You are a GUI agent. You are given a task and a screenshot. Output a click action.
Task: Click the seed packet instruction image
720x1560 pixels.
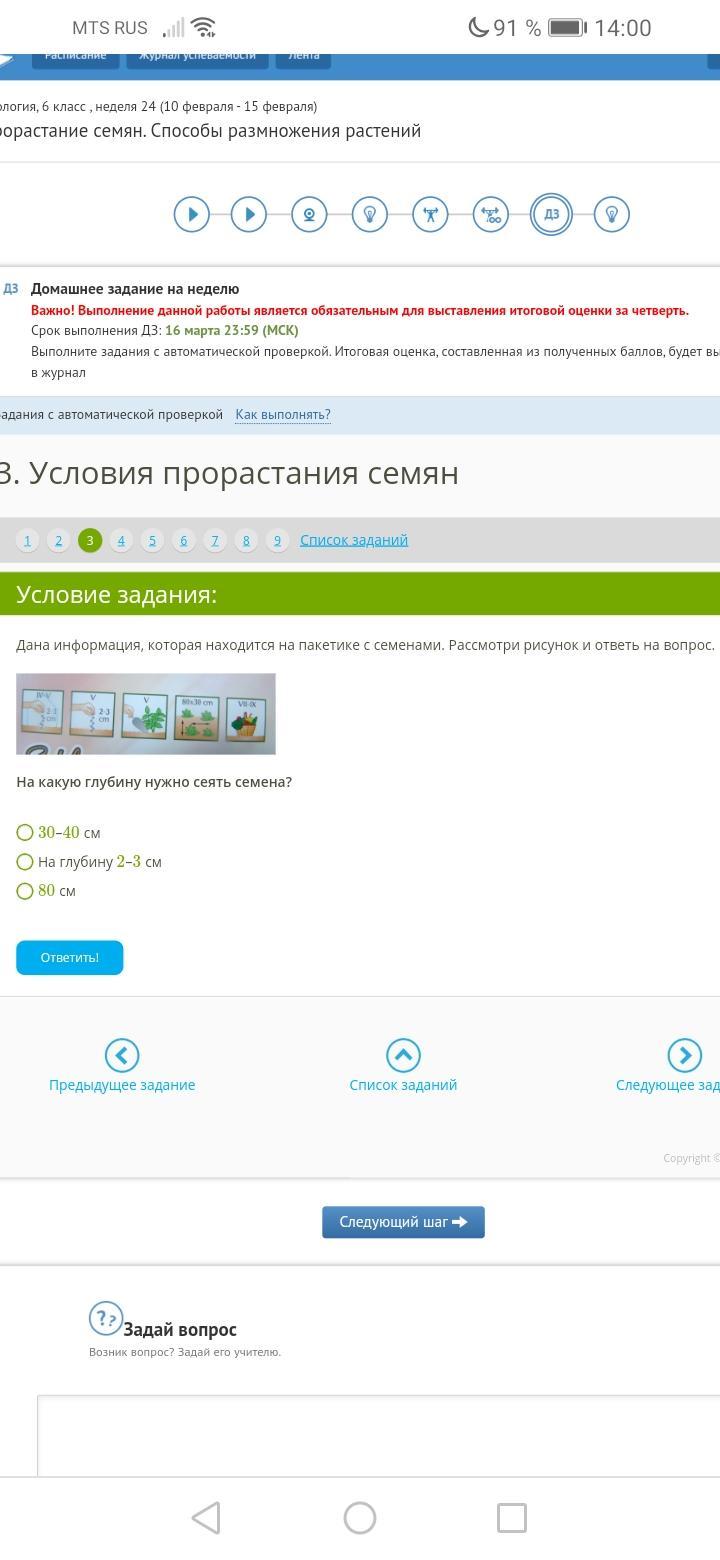146,714
